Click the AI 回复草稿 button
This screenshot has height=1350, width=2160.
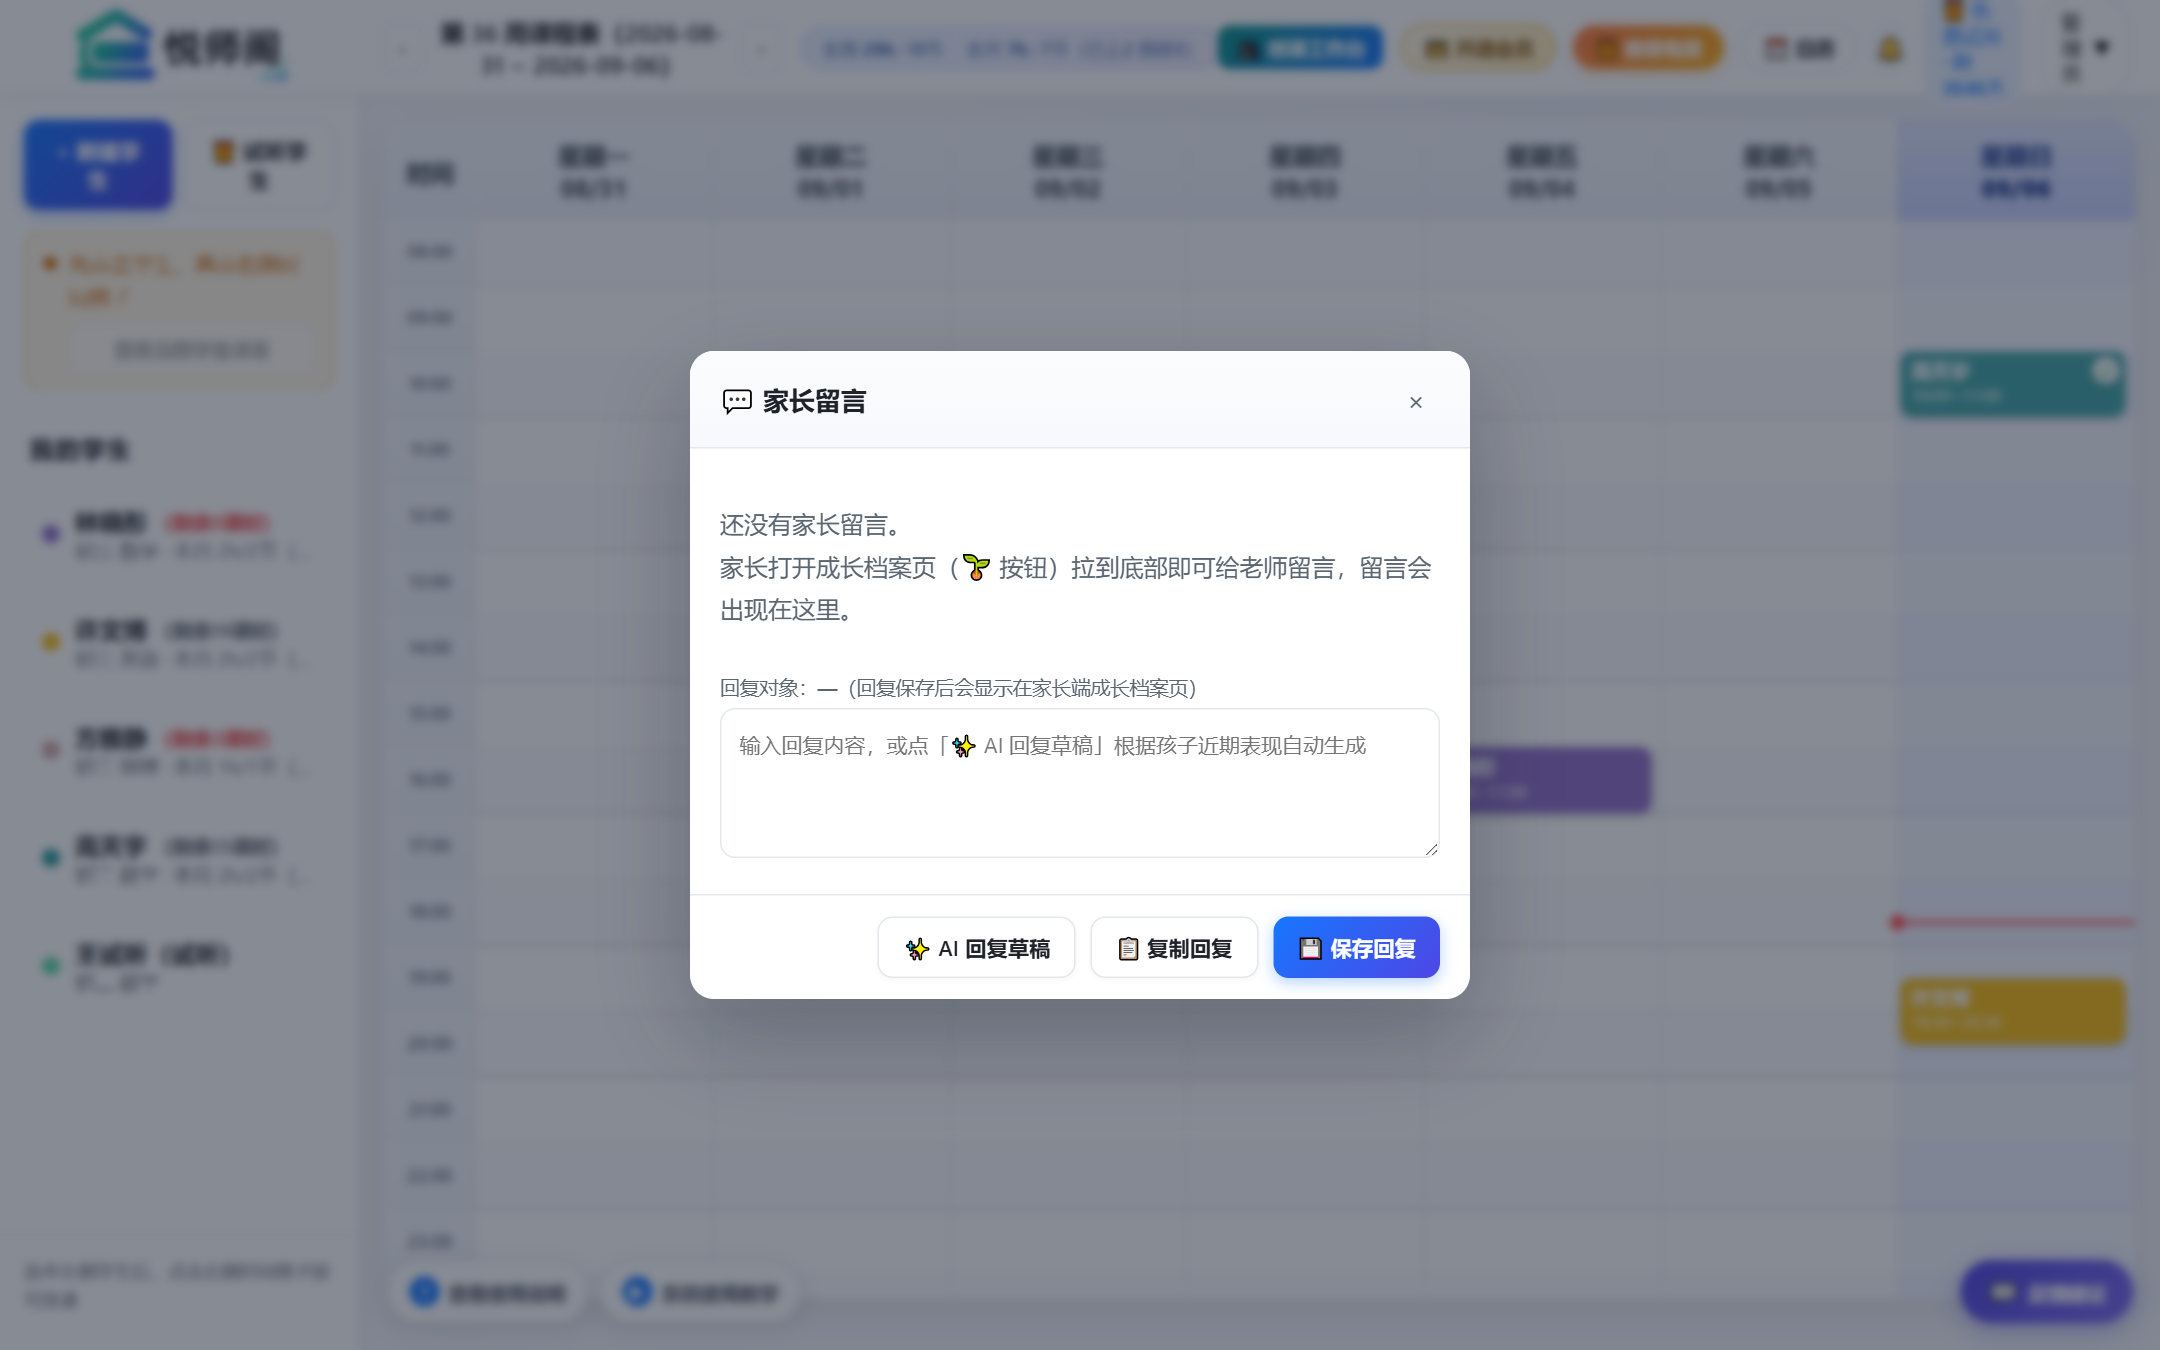pos(976,948)
